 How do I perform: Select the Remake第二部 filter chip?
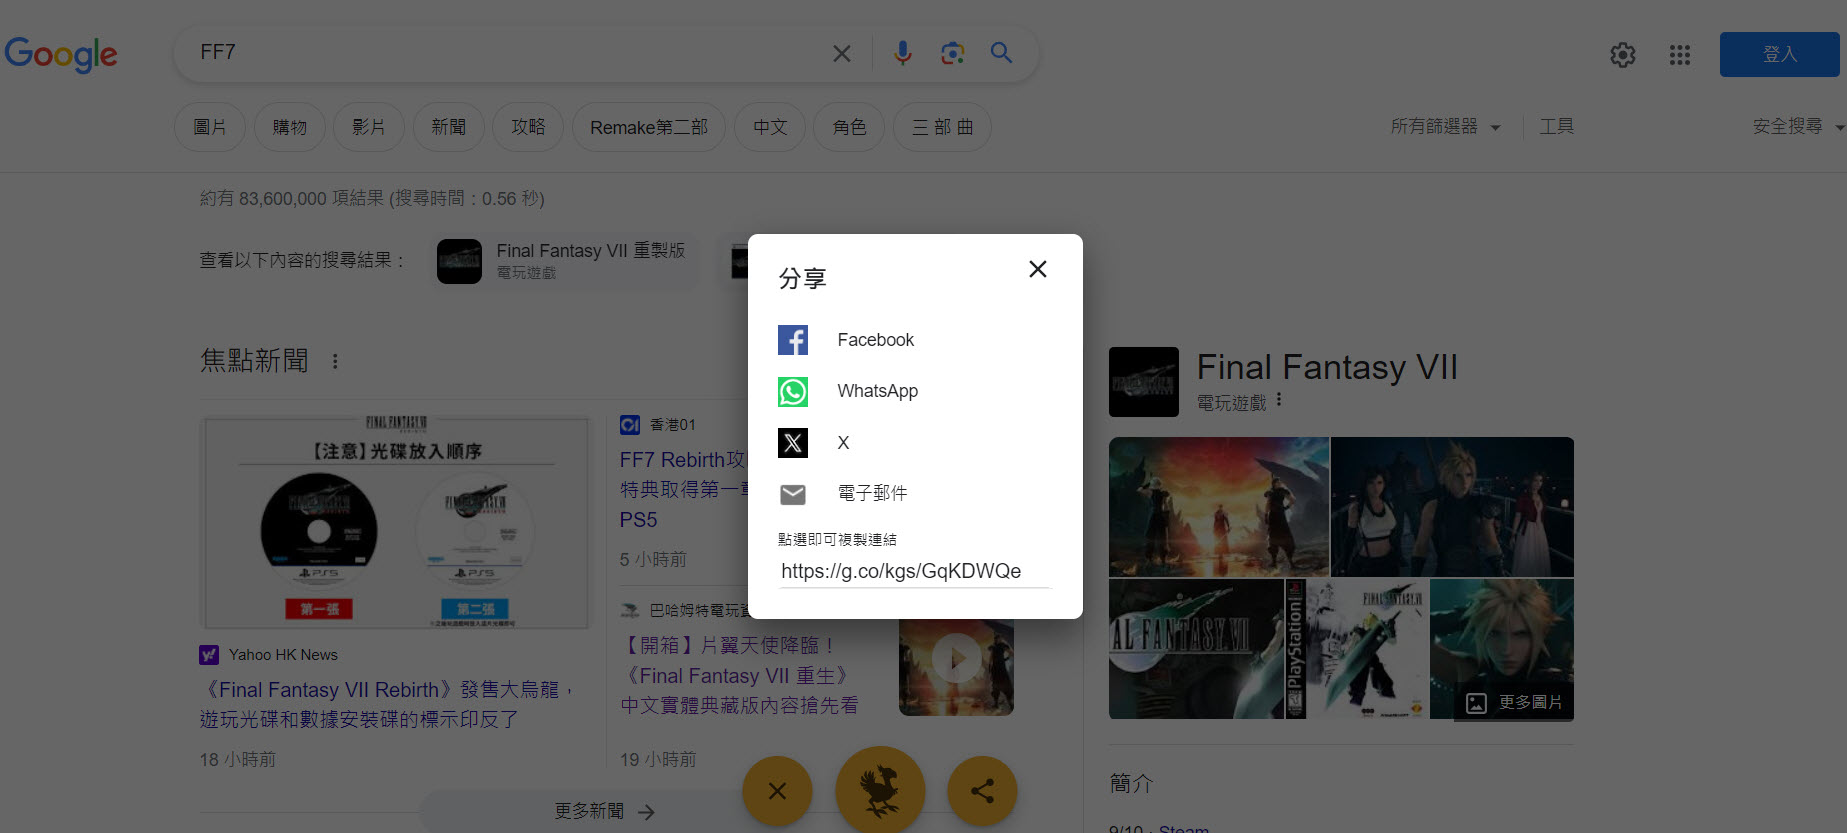click(649, 127)
